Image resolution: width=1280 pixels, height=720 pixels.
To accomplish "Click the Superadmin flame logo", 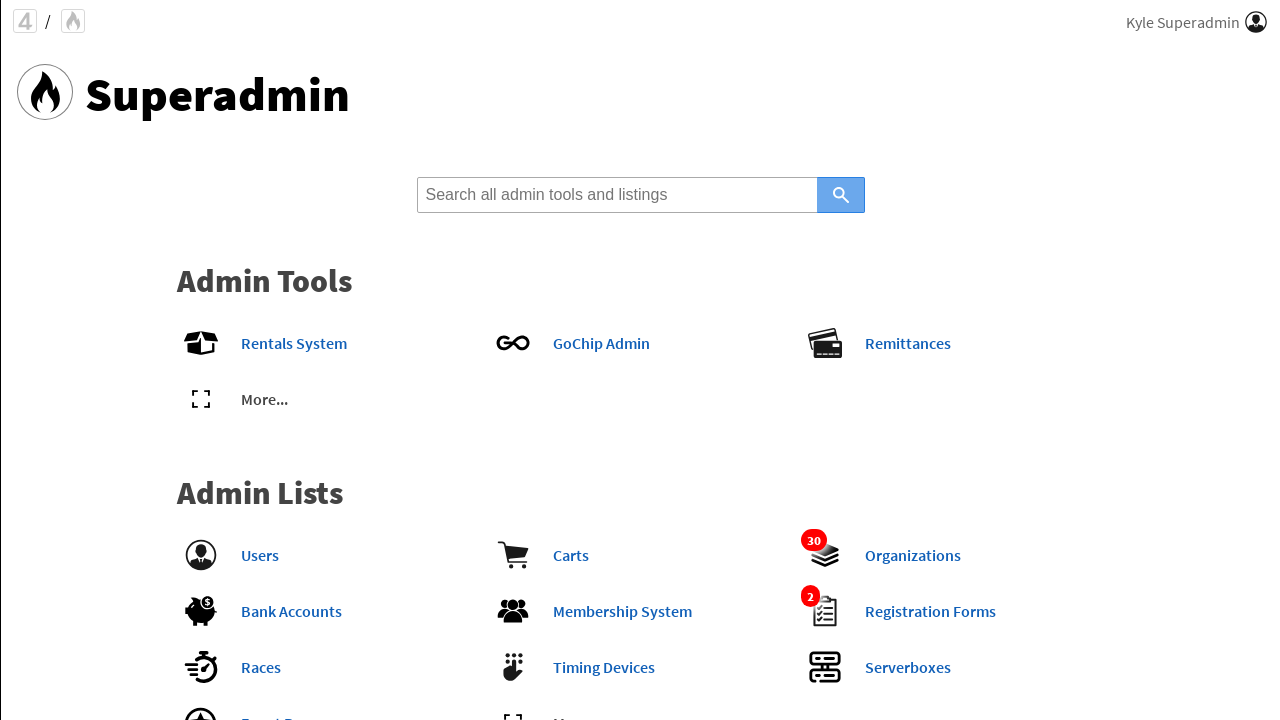I will 45,92.
